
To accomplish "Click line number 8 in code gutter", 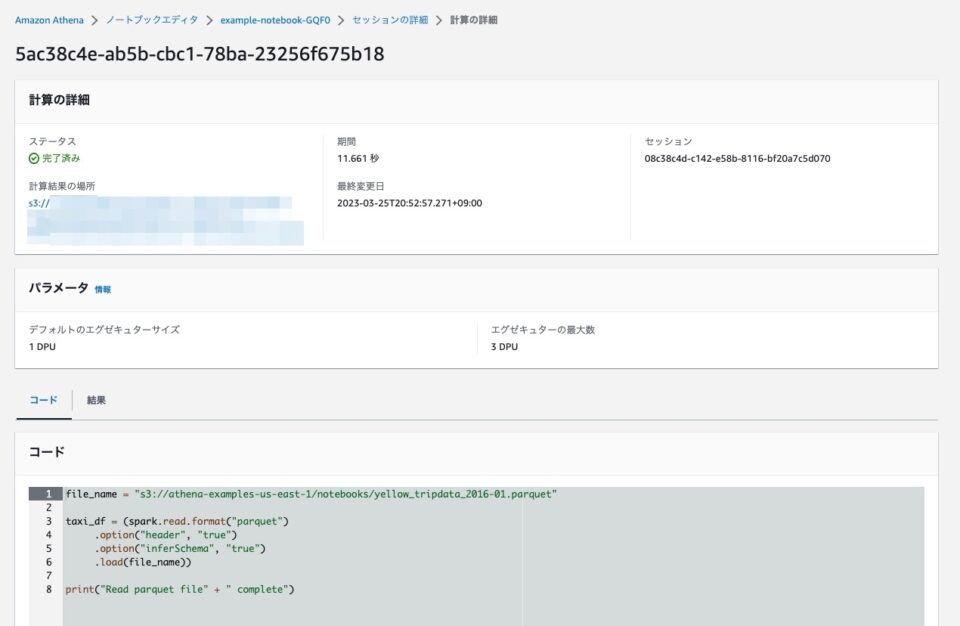I will click(x=49, y=589).
